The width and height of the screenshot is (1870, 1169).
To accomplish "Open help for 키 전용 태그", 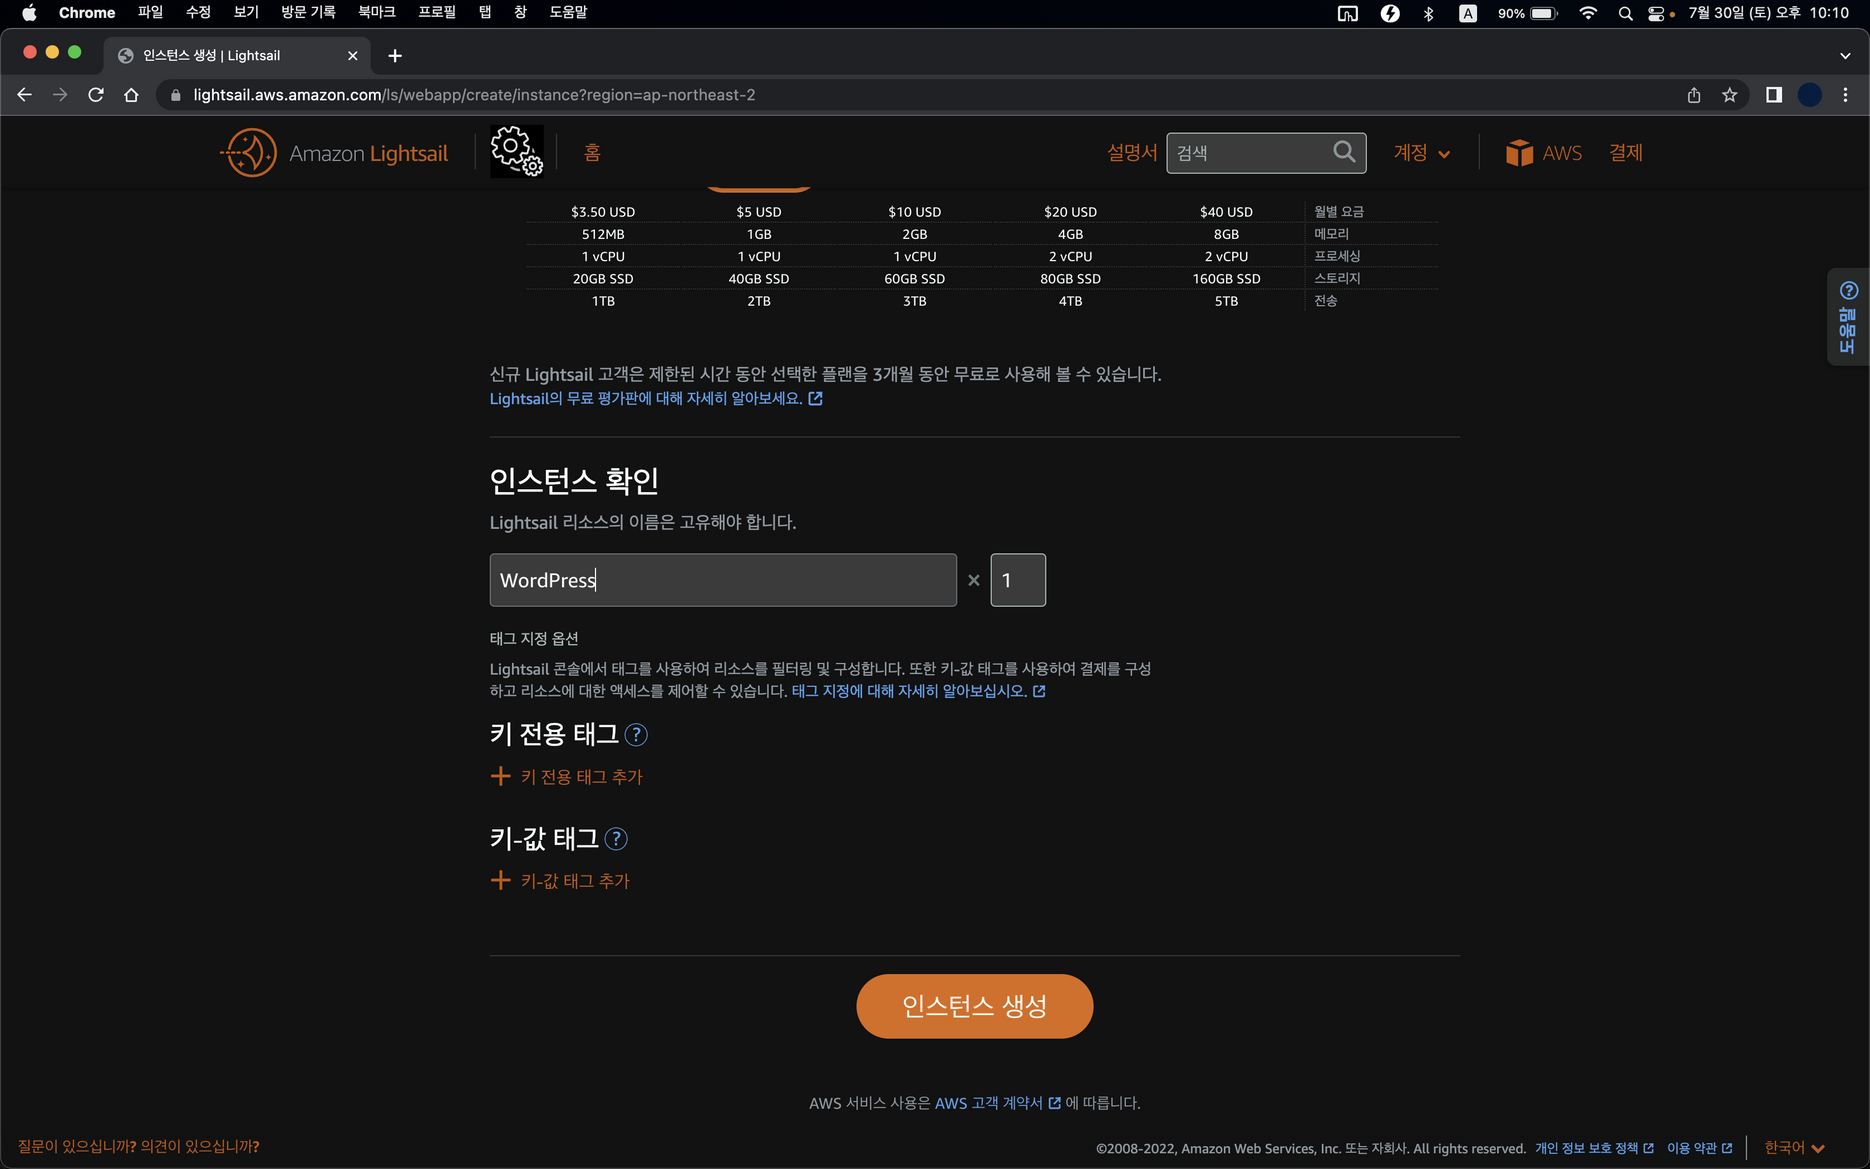I will click(636, 735).
